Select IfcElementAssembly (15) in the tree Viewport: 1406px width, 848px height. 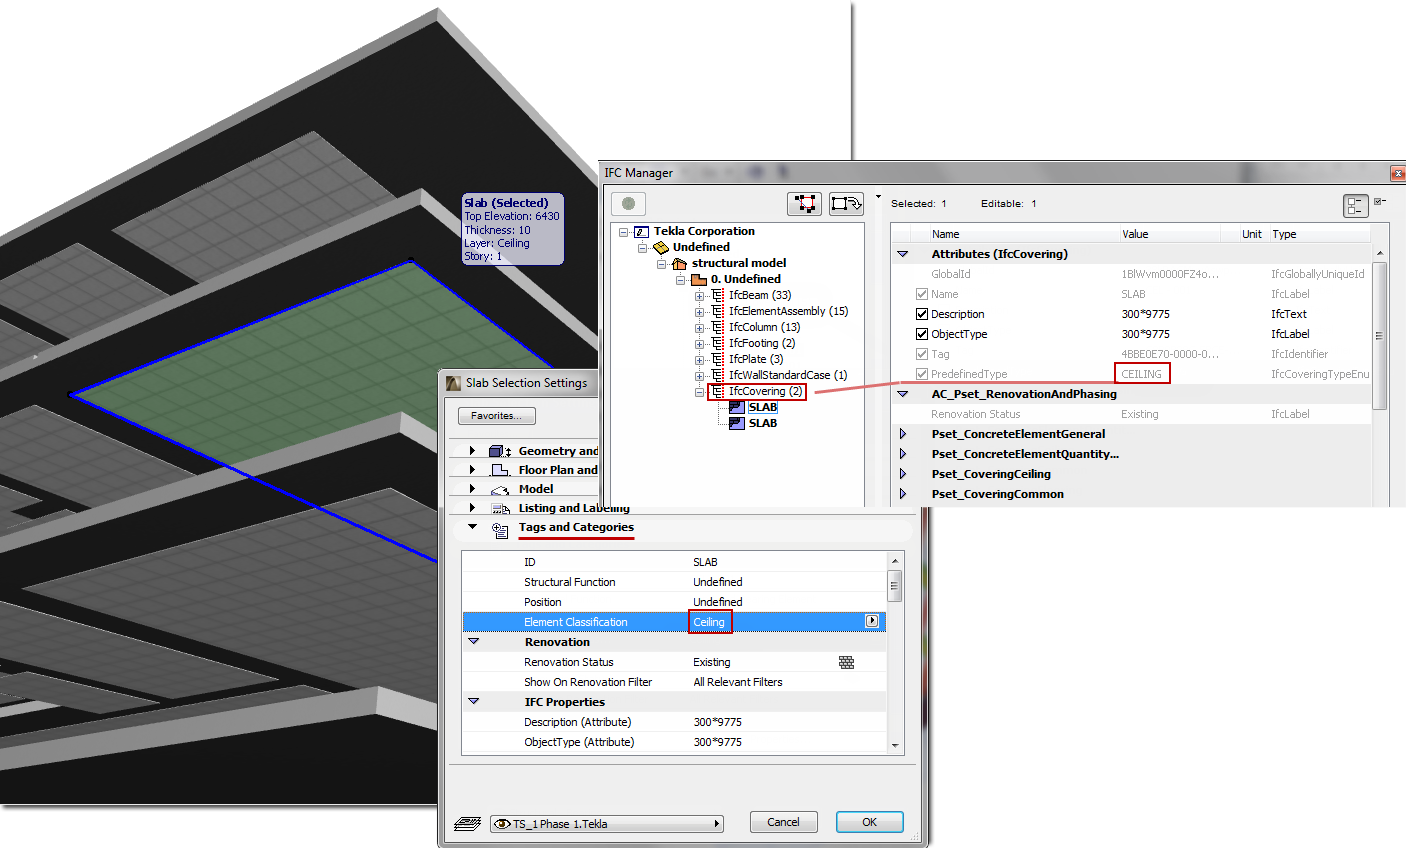788,311
